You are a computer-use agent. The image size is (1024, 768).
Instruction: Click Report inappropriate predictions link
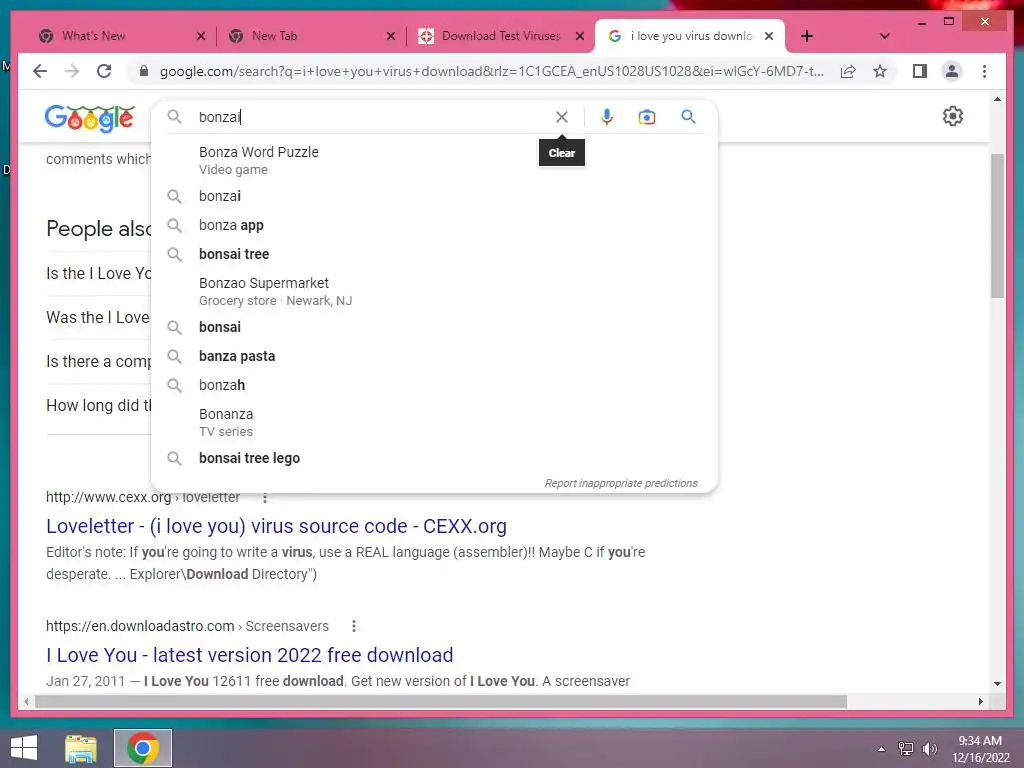621,483
